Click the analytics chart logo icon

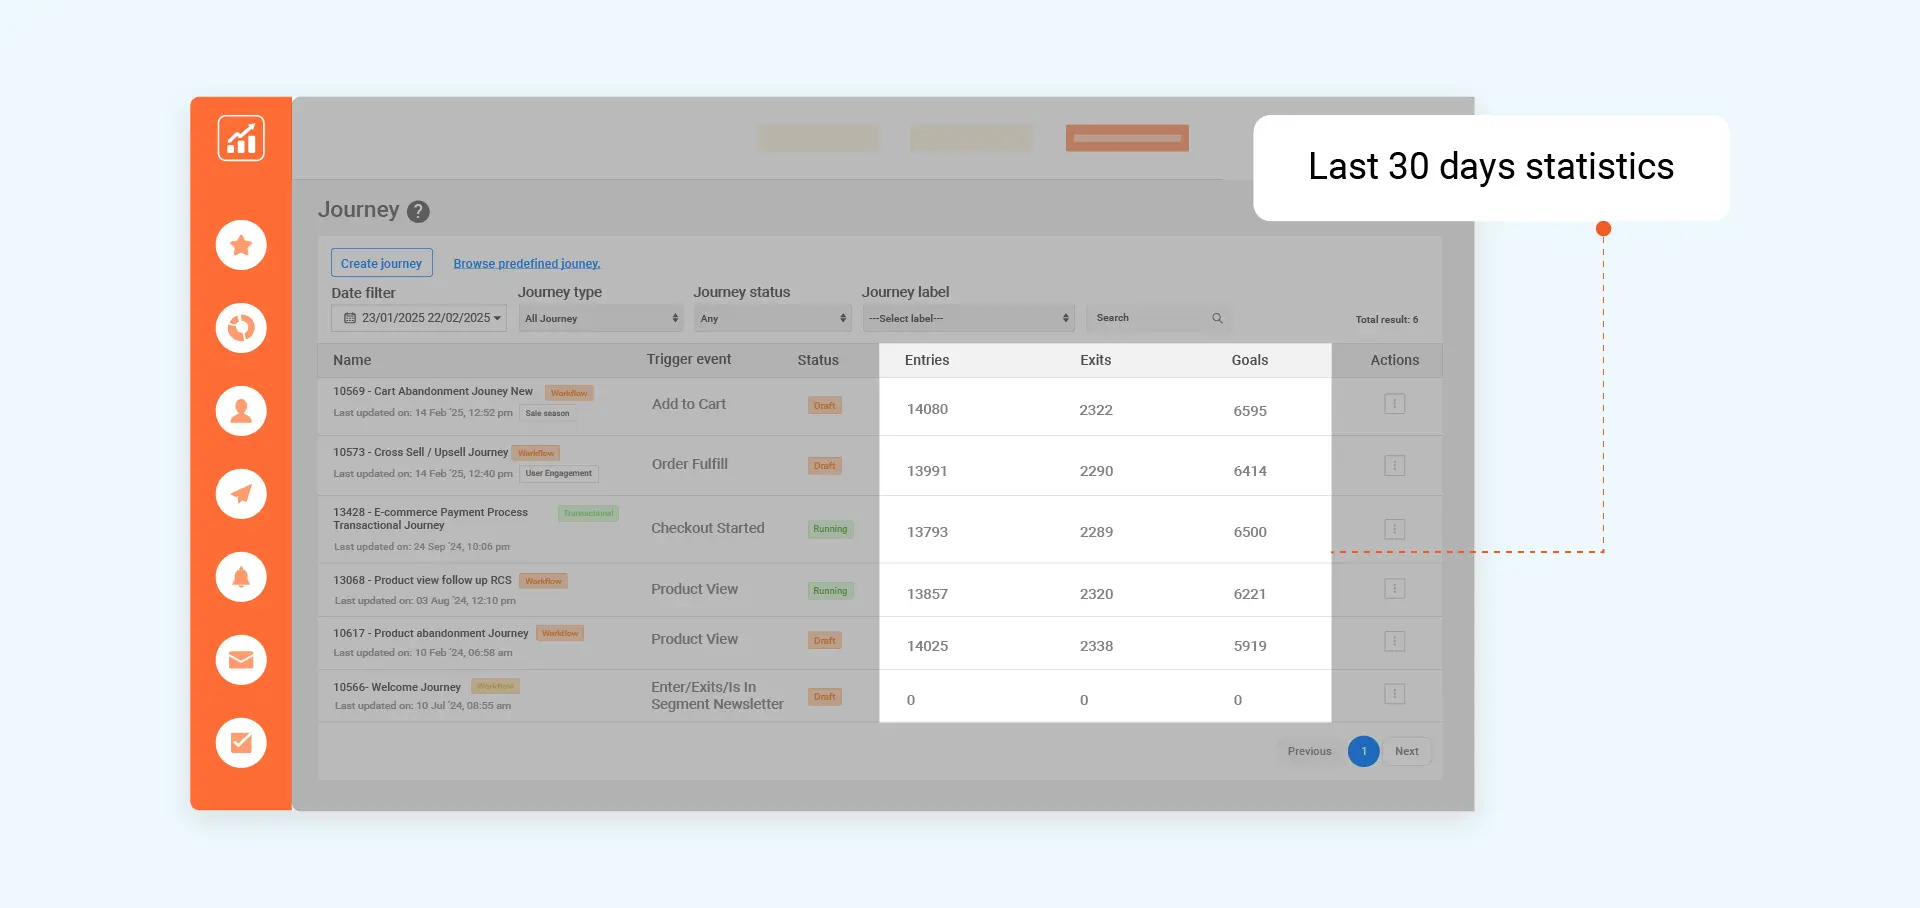click(x=241, y=138)
